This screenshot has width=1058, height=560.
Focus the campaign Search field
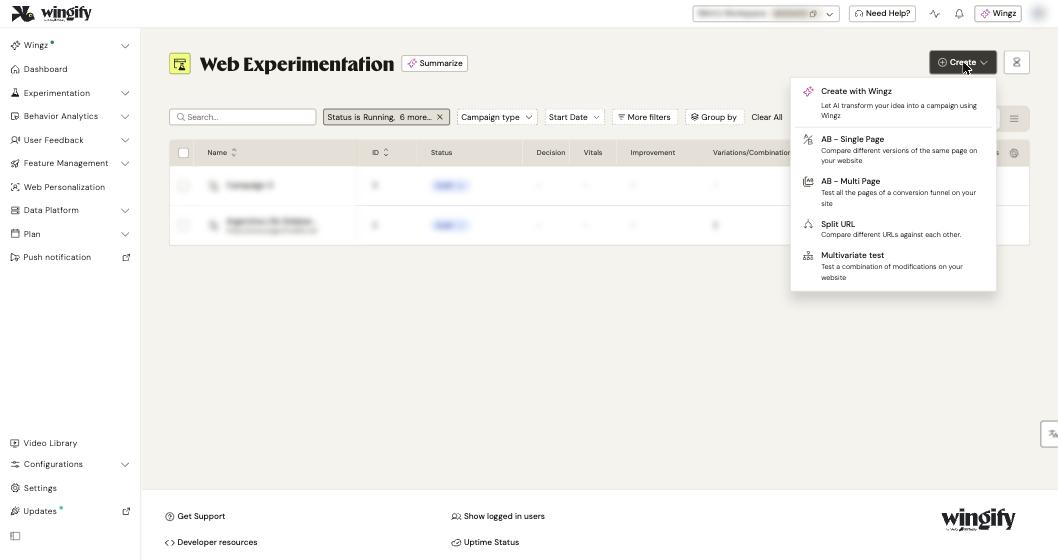click(242, 117)
